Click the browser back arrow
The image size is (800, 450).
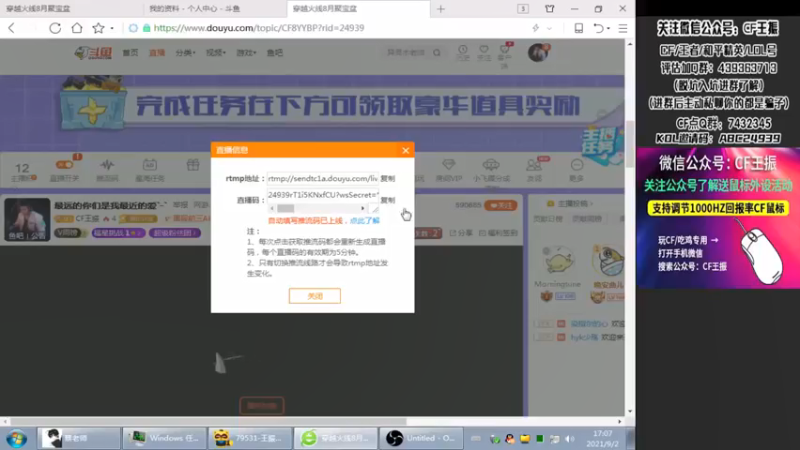point(12,28)
